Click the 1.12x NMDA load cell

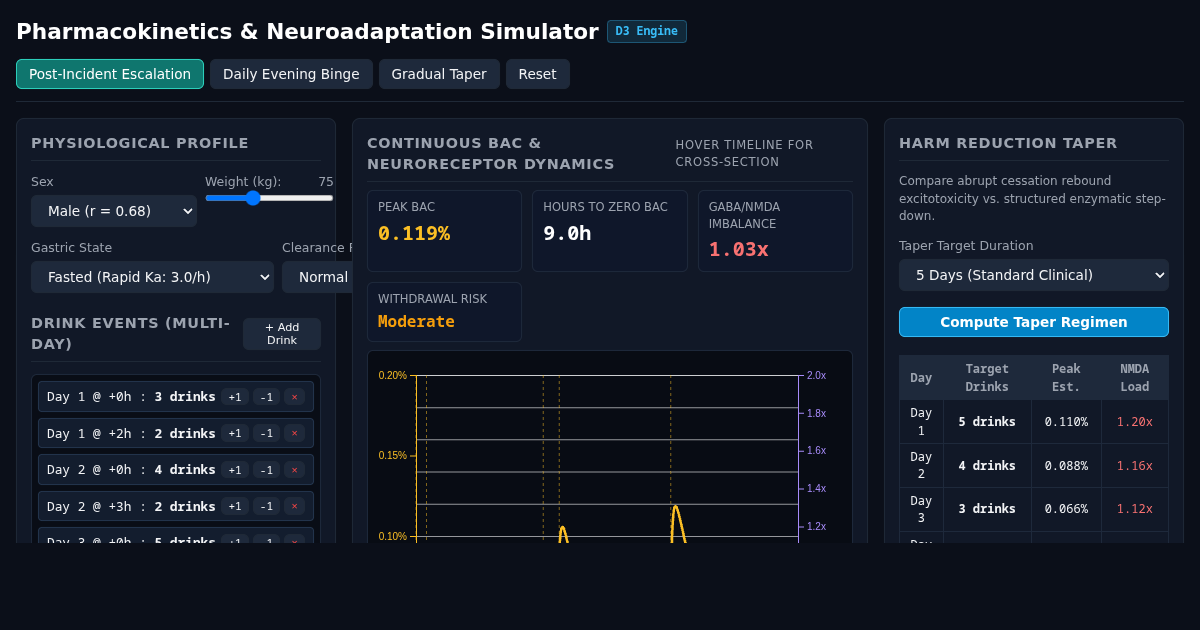tap(1135, 509)
